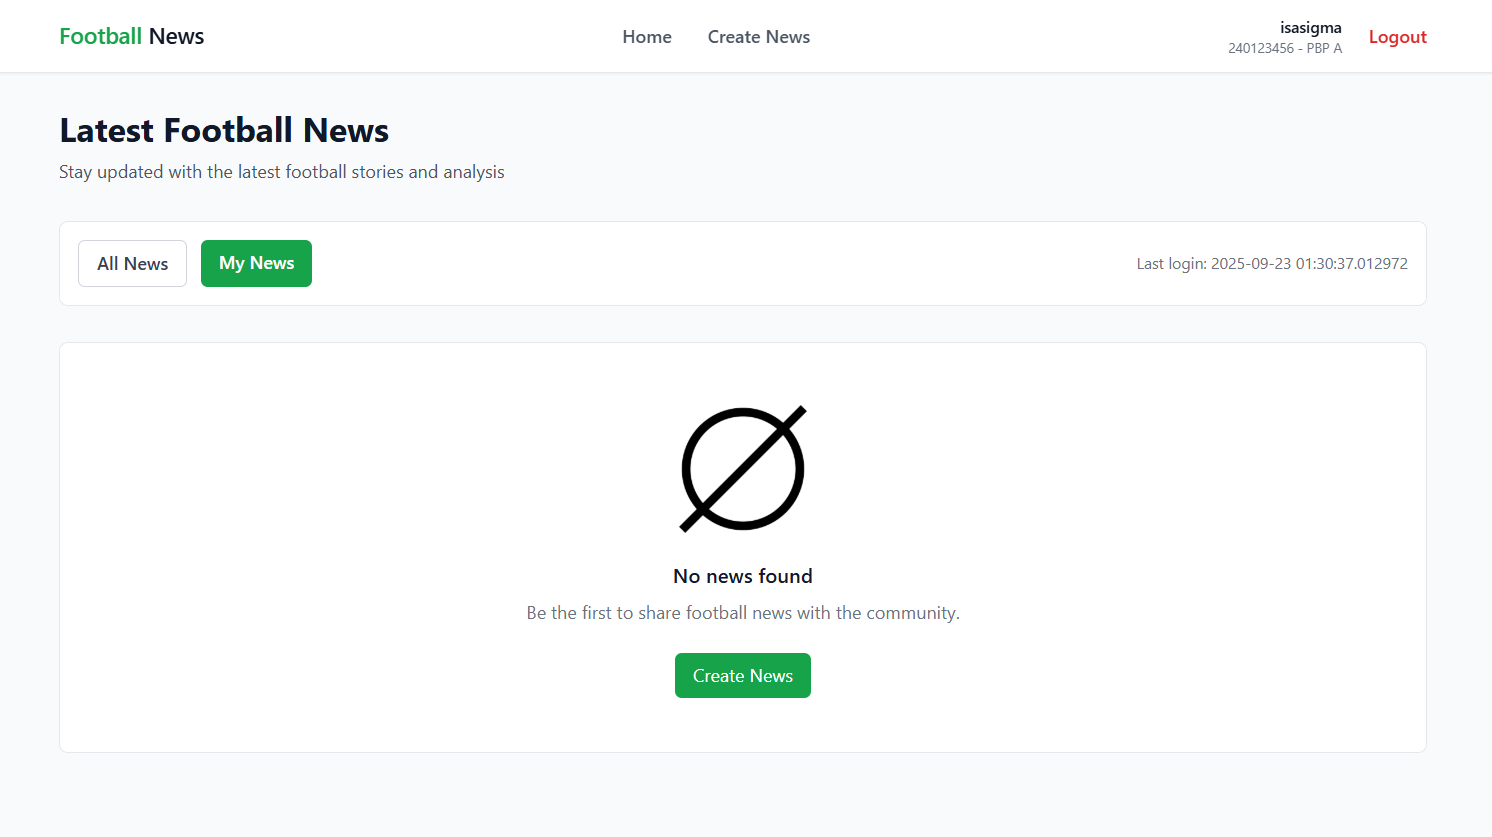Image resolution: width=1492 pixels, height=837 pixels.
Task: Click the green "Football" word in the logo
Action: click(100, 36)
